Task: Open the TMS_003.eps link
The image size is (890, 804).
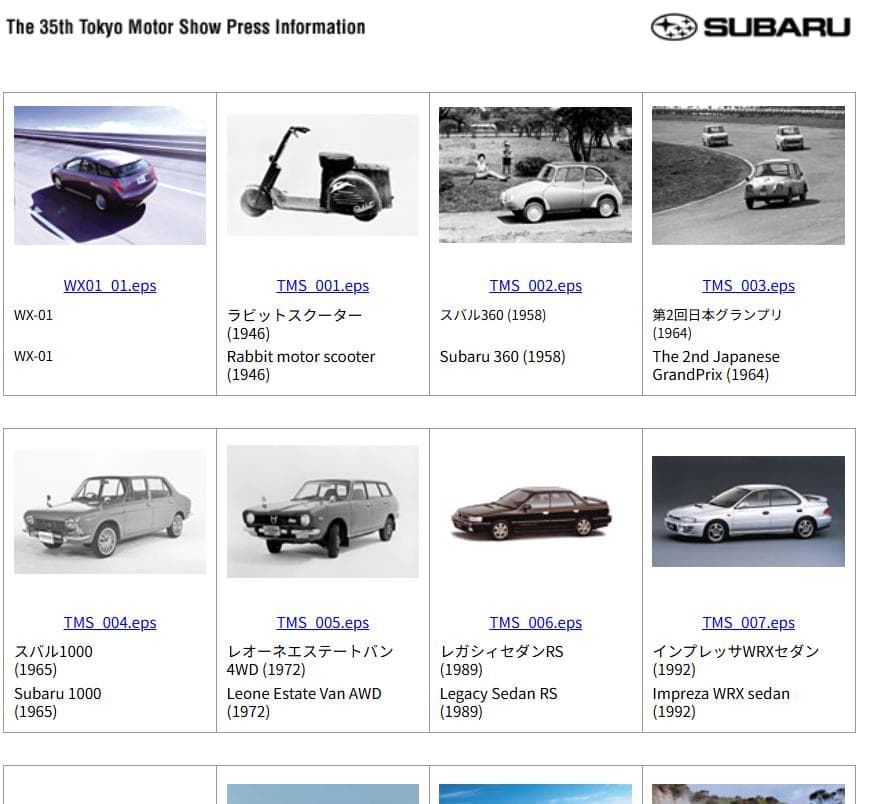Action: pyautogui.click(x=748, y=286)
